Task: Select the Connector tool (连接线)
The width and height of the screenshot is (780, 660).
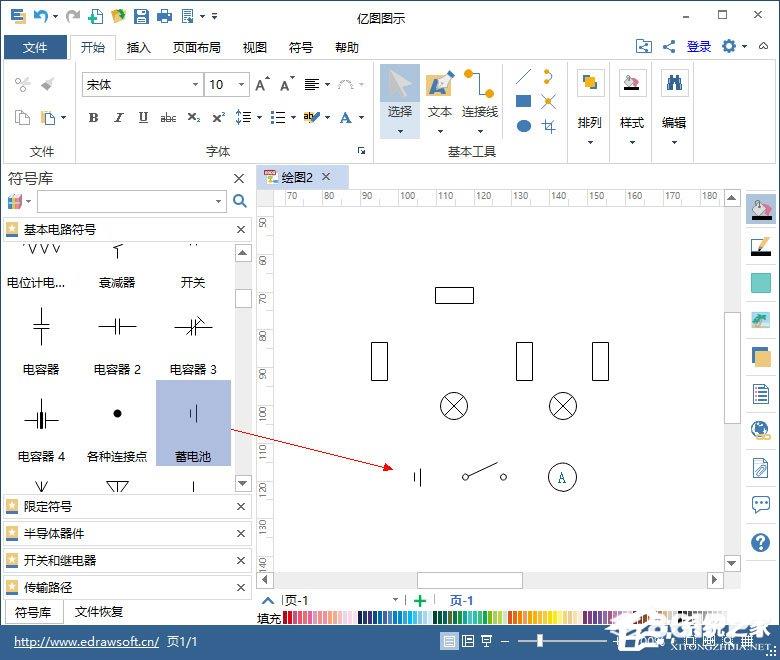Action: click(x=480, y=102)
